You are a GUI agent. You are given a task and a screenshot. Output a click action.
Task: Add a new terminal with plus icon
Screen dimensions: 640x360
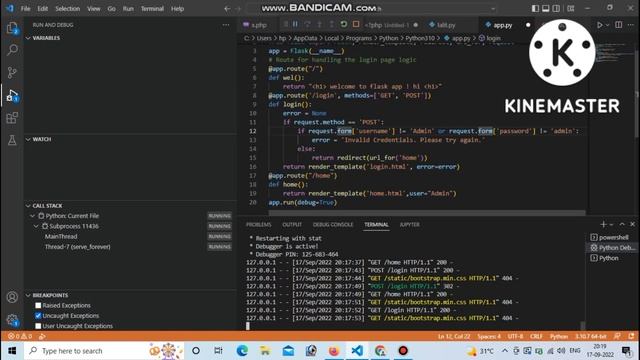603,224
